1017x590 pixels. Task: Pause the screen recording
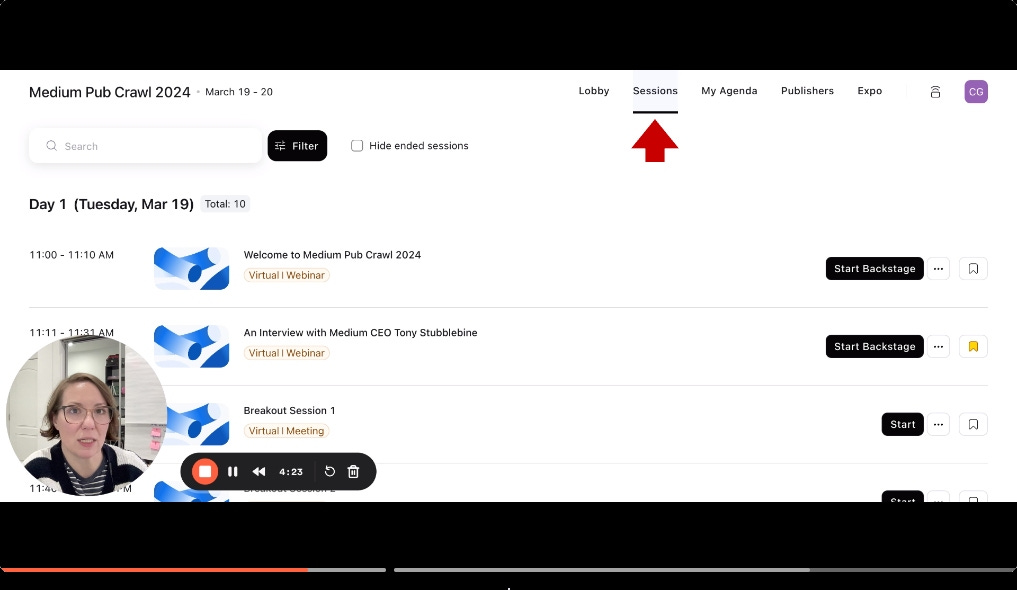232,471
